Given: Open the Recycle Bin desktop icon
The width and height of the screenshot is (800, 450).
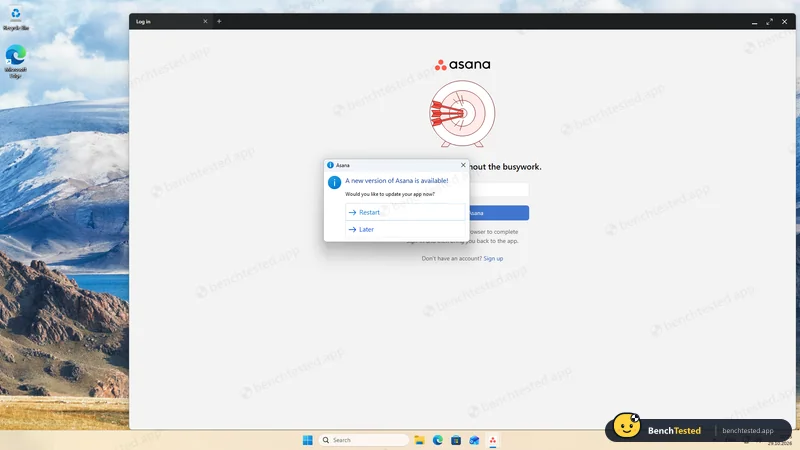Looking at the screenshot, I should [x=16, y=18].
